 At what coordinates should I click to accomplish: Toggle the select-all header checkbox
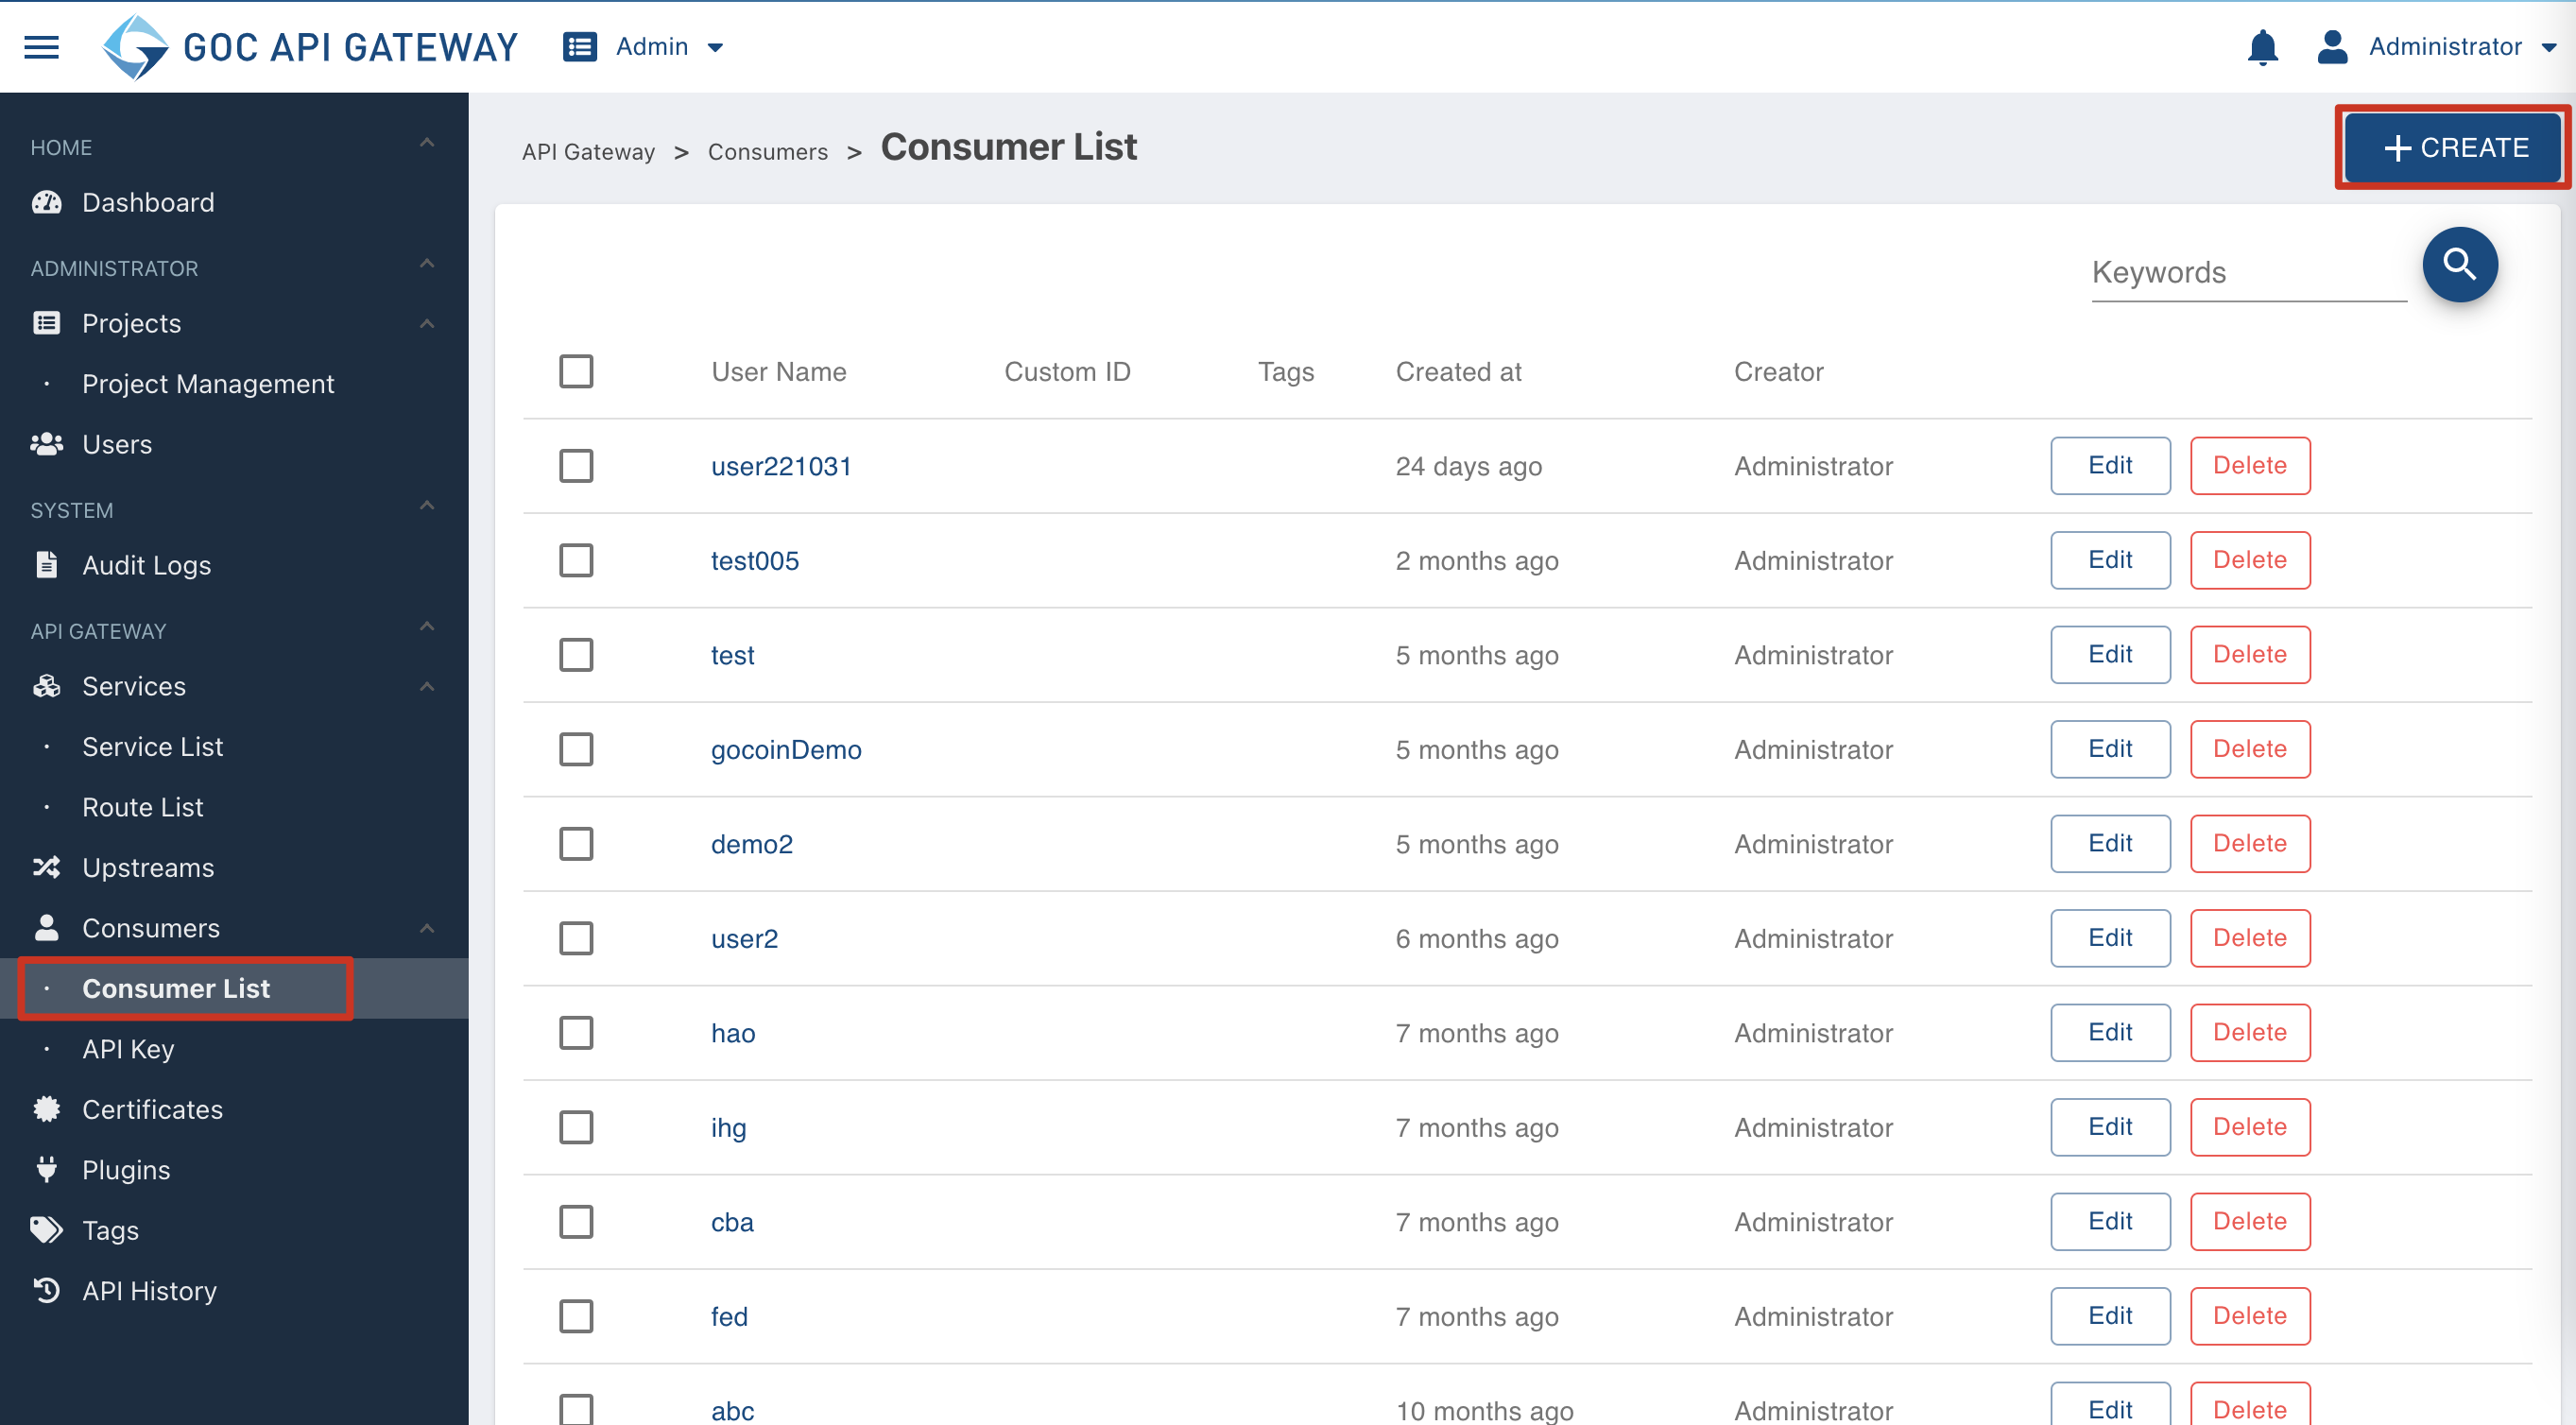pos(576,371)
